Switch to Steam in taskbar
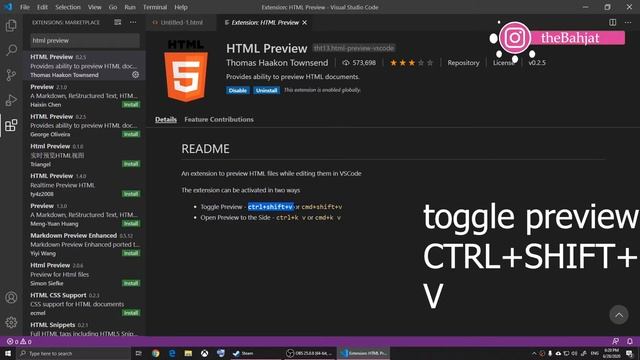Image resolution: width=640 pixels, height=360 pixels. click(255, 353)
